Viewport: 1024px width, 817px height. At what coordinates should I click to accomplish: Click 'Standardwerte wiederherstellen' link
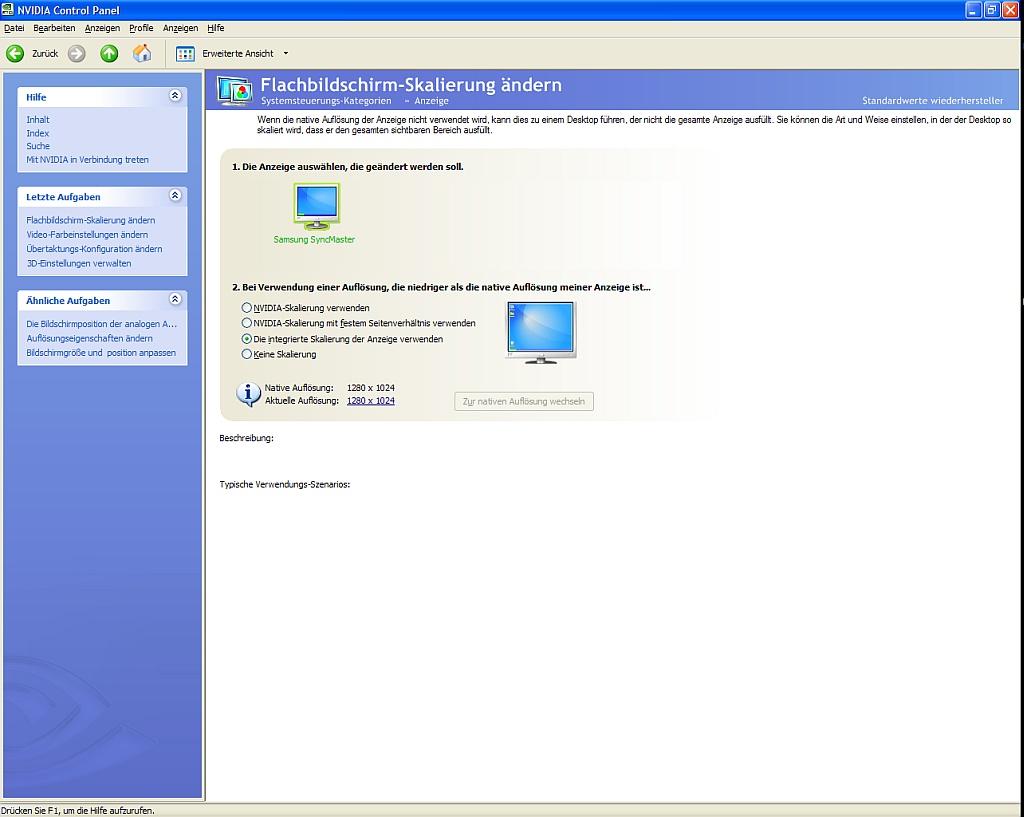pyautogui.click(x=933, y=101)
